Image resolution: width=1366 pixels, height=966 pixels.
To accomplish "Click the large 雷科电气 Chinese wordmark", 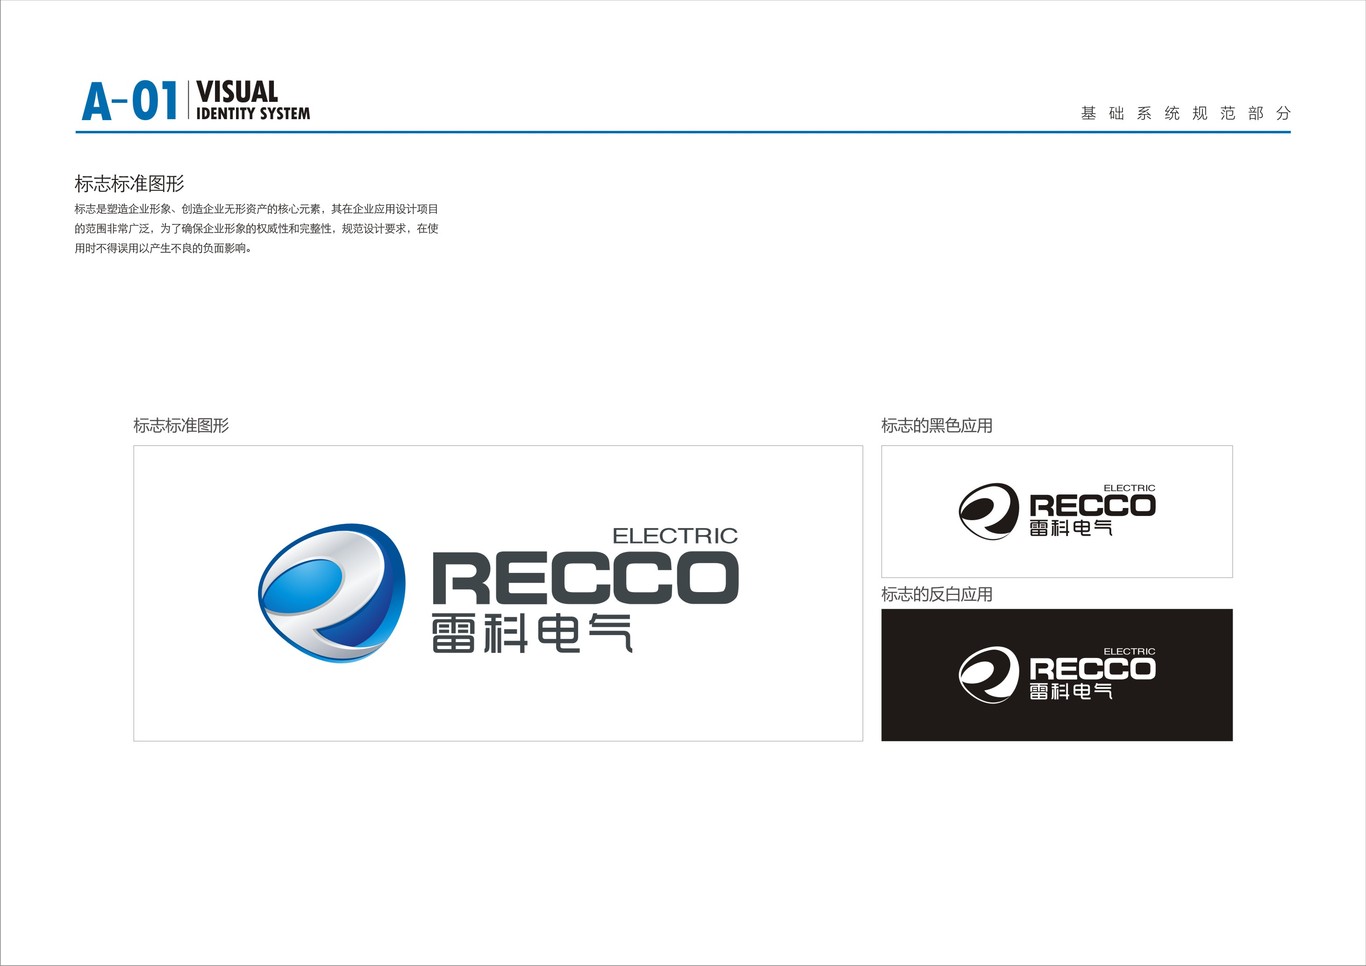I will pyautogui.click(x=532, y=634).
